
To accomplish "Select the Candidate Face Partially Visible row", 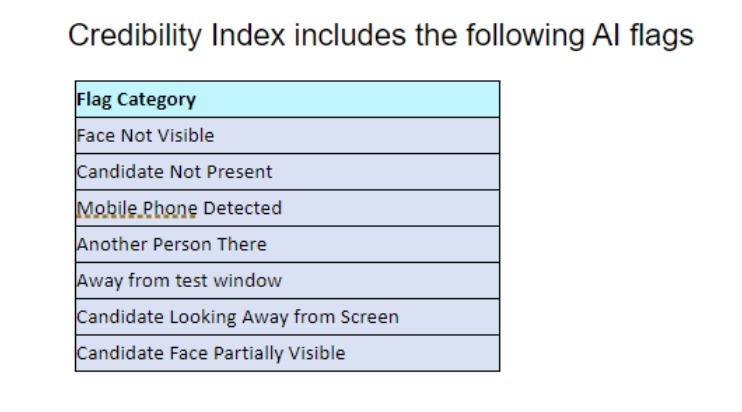I will (x=287, y=353).
